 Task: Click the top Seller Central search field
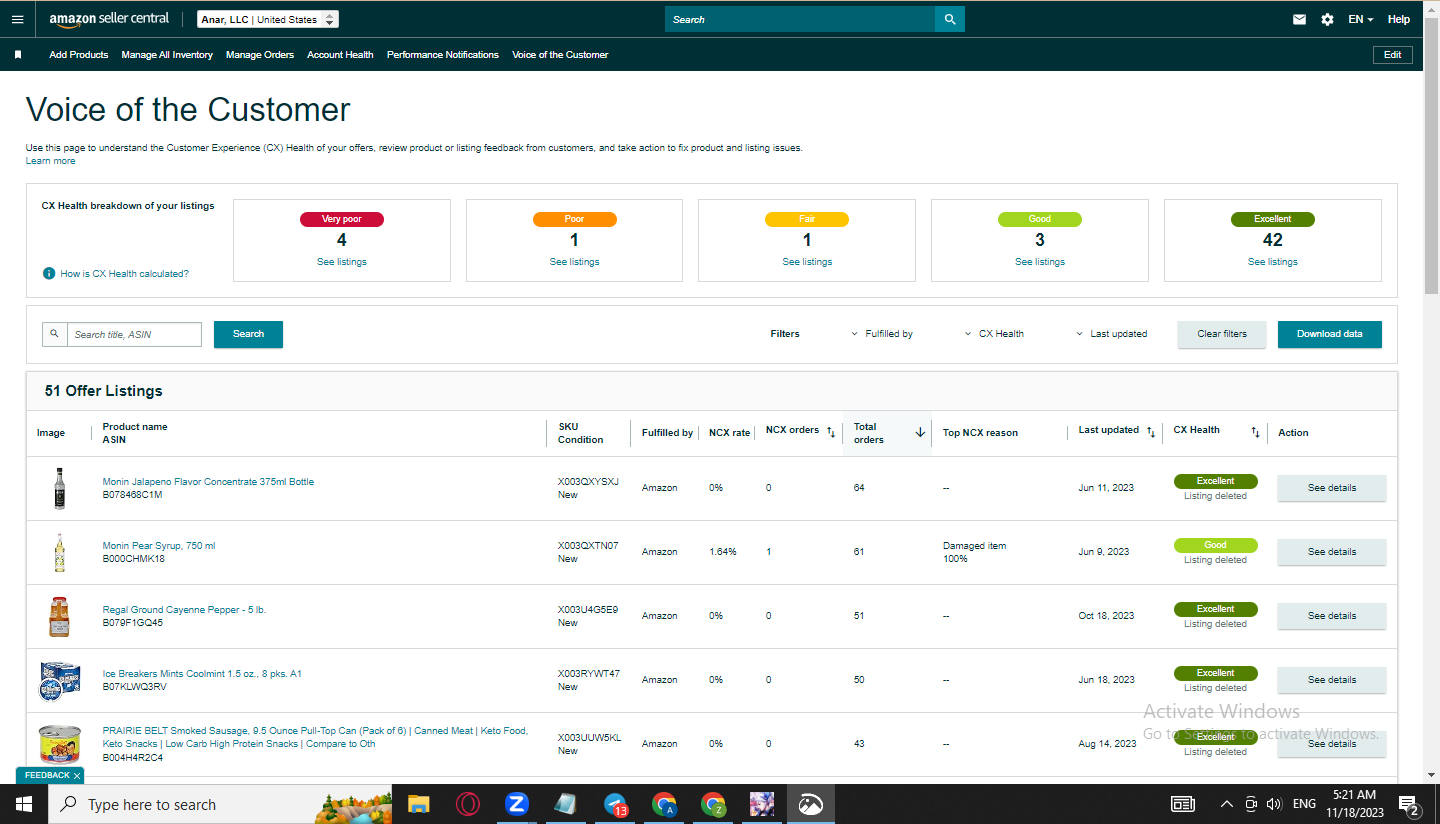pyautogui.click(x=800, y=19)
